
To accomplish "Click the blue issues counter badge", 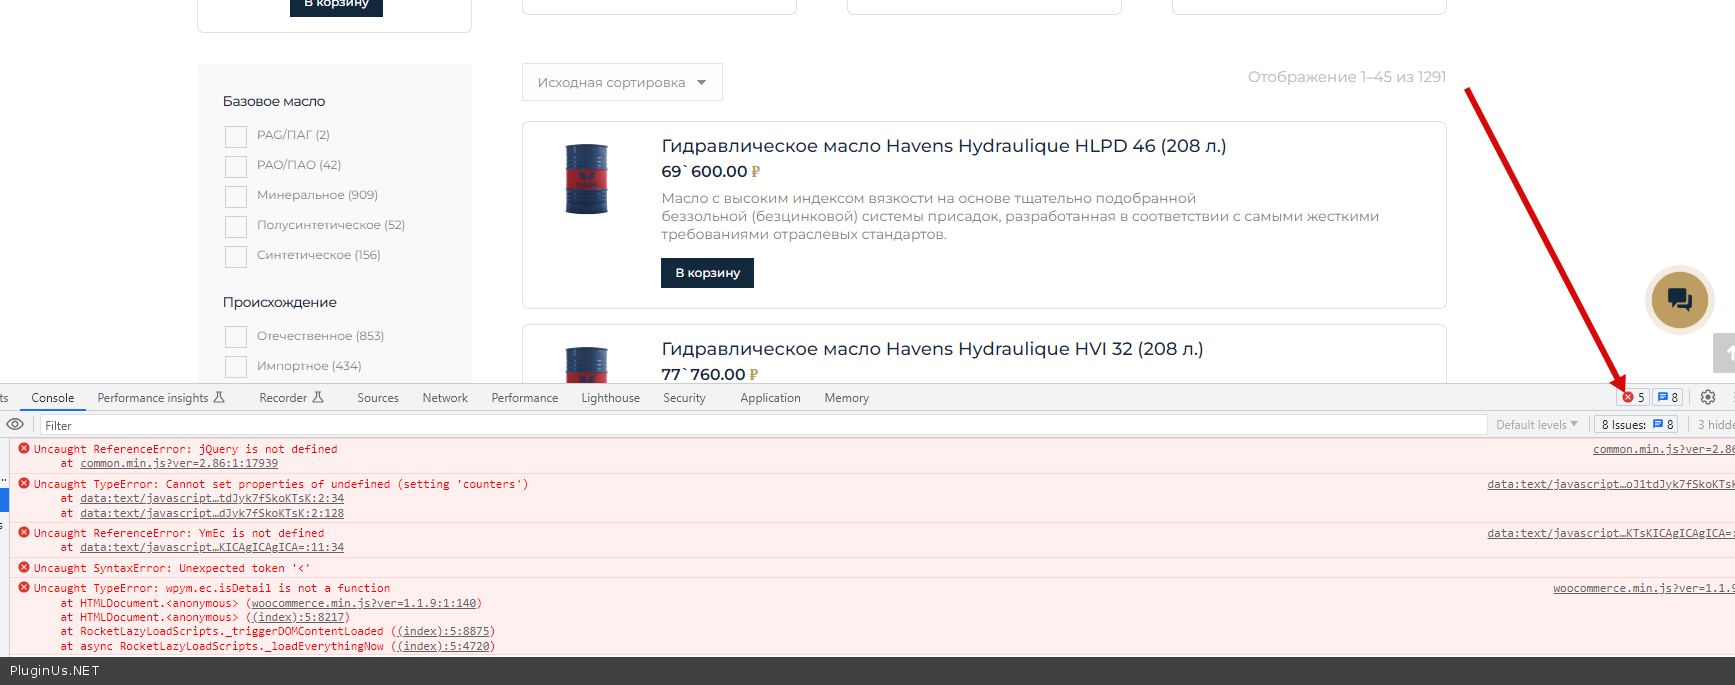I will pyautogui.click(x=1667, y=397).
